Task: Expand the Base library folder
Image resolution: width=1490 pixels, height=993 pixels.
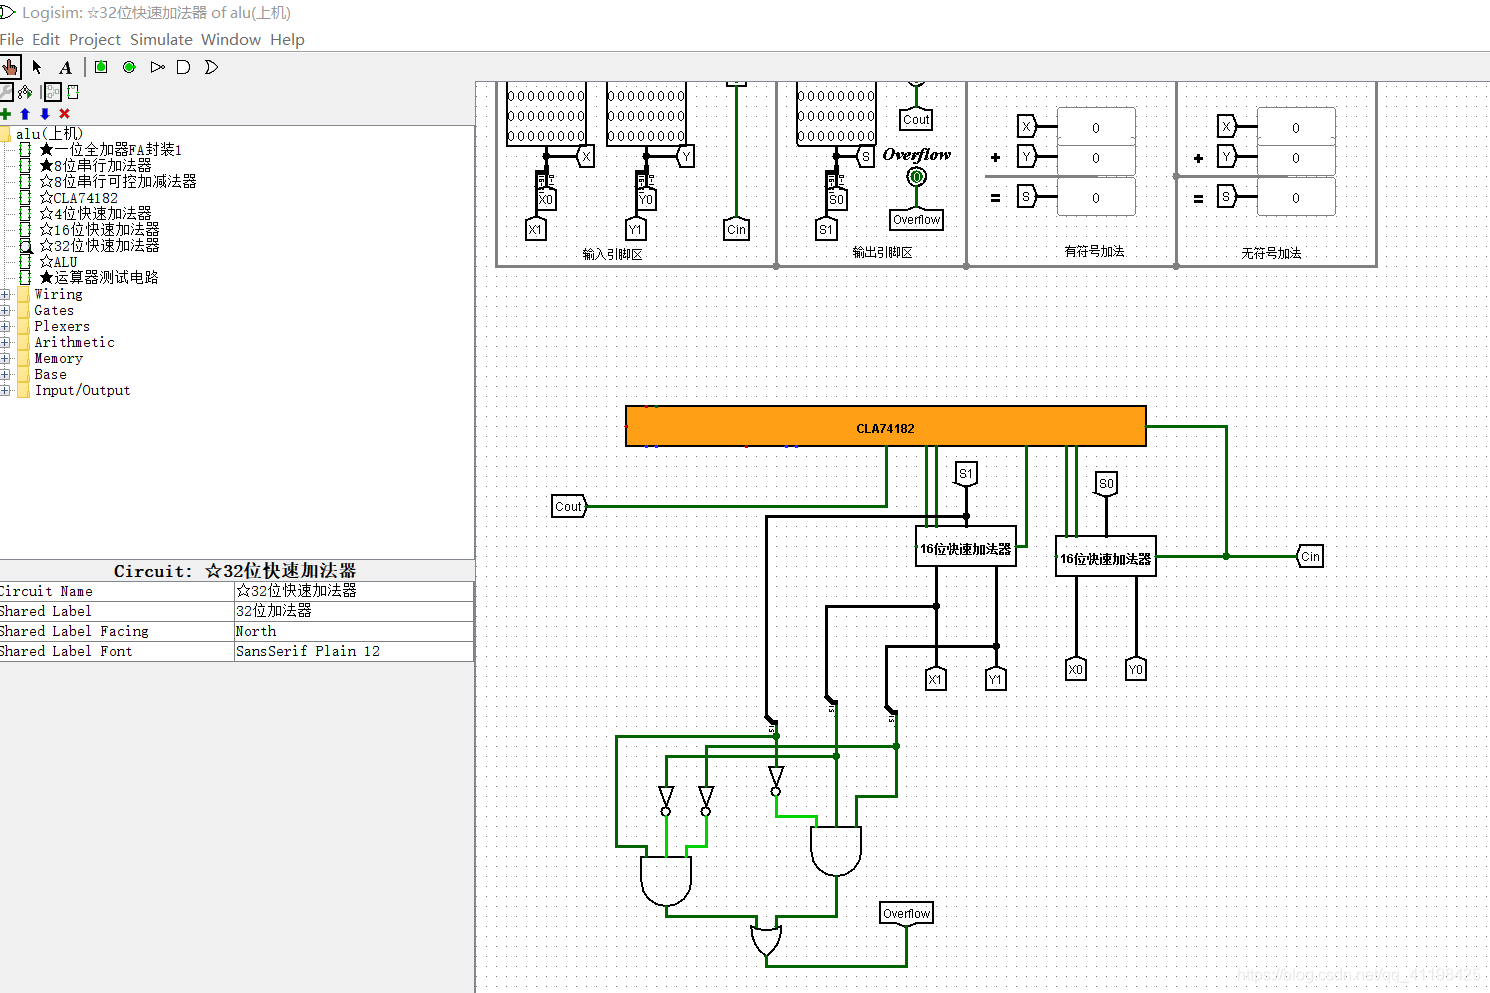Action: (x=5, y=375)
